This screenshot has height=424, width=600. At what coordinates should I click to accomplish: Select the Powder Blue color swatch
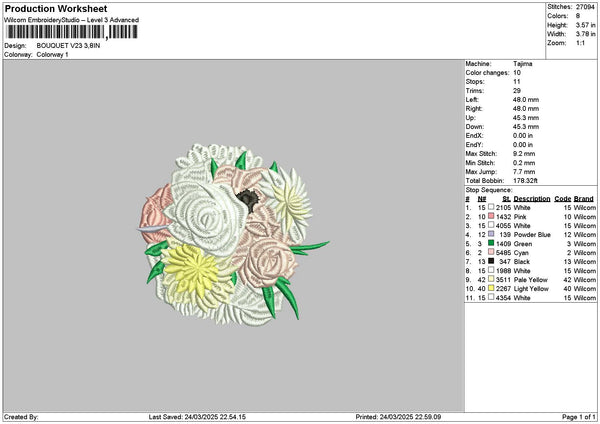(x=491, y=234)
